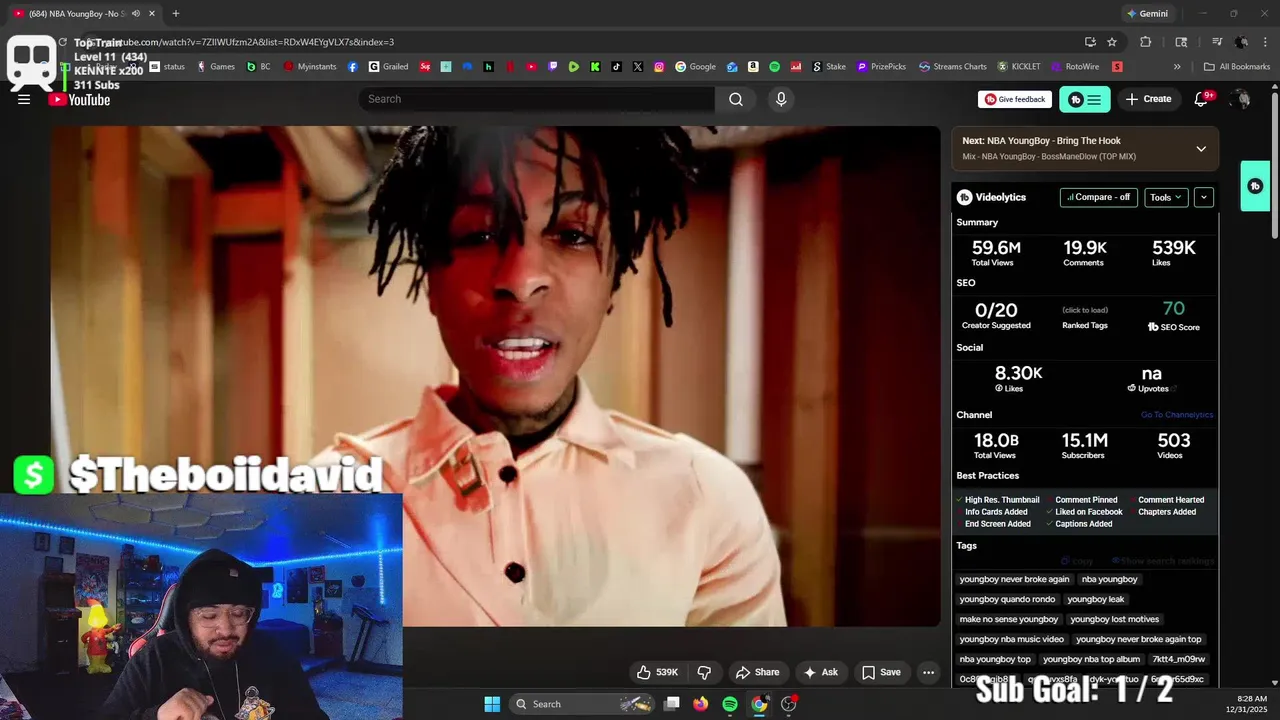
Task: Click the TubeBuddy side tab icon
Action: pyautogui.click(x=1255, y=186)
